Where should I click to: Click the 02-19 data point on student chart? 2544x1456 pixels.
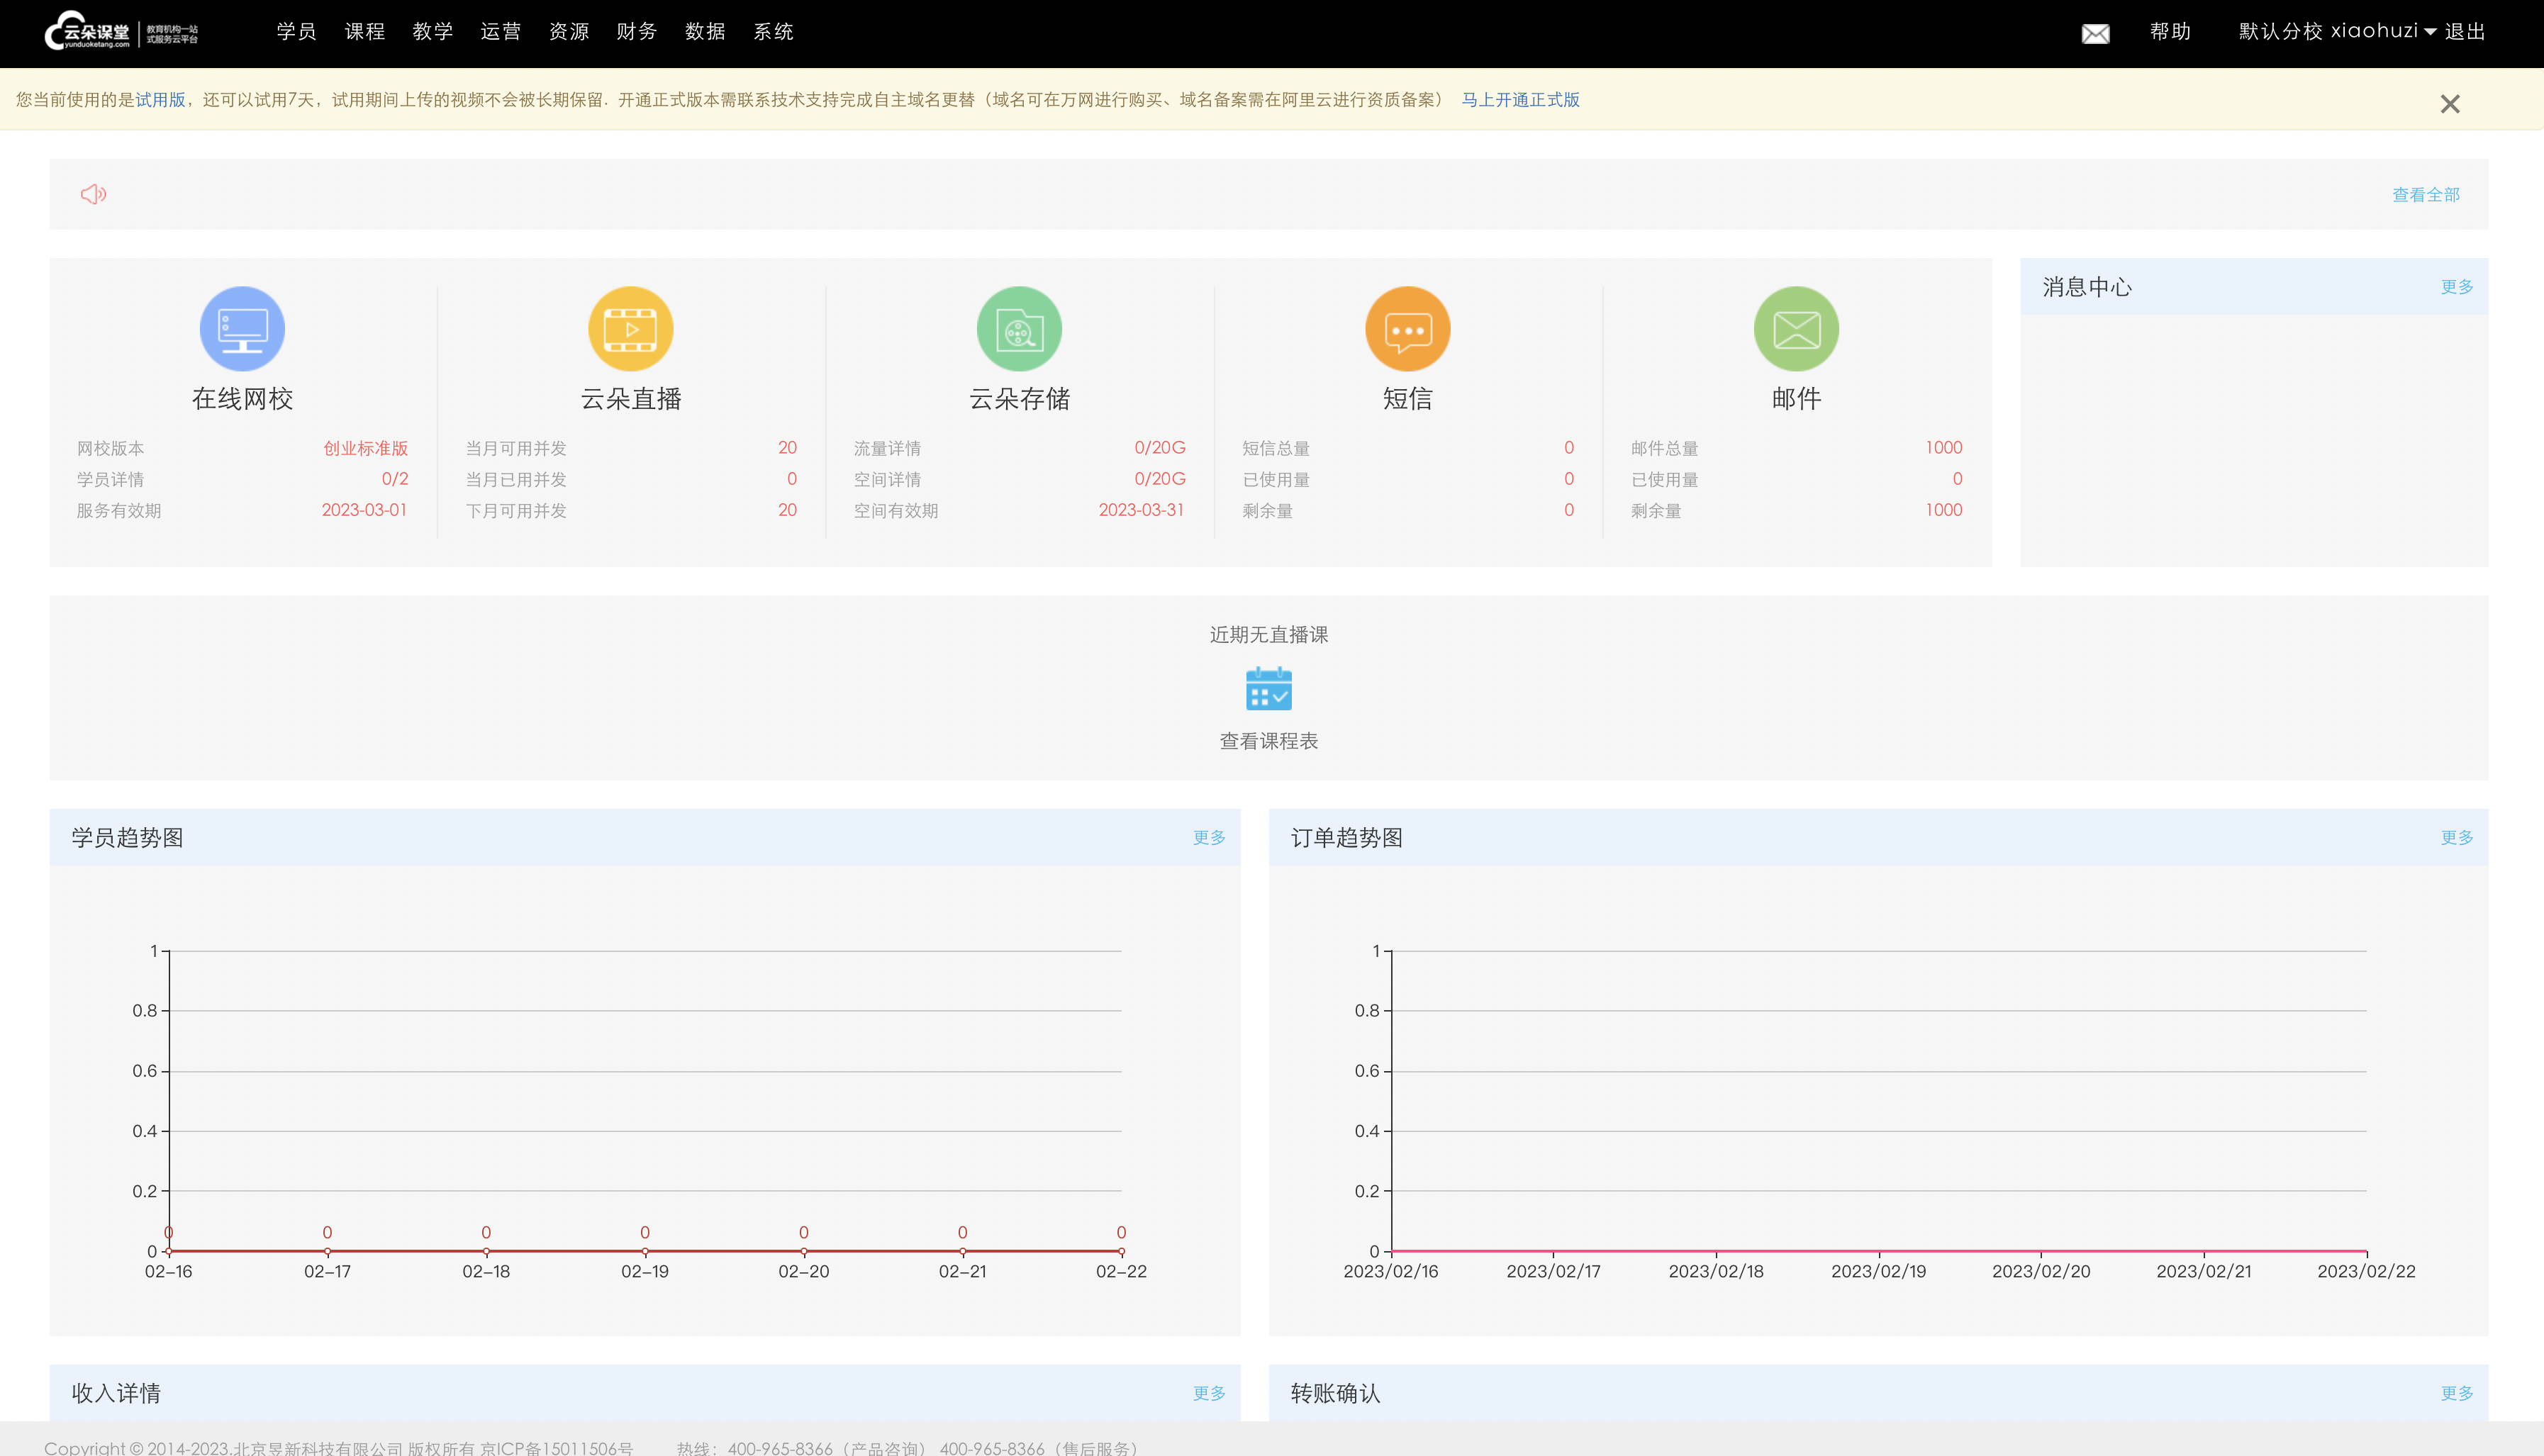pyautogui.click(x=645, y=1251)
